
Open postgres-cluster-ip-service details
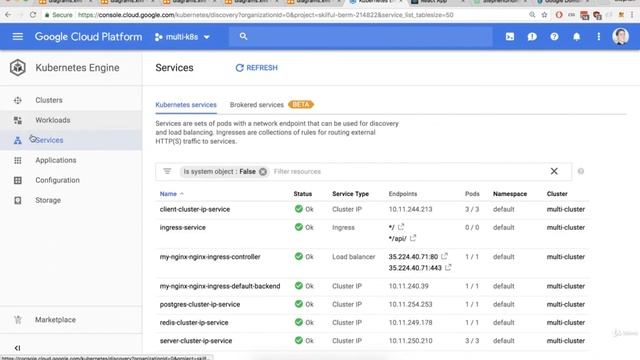[200, 304]
